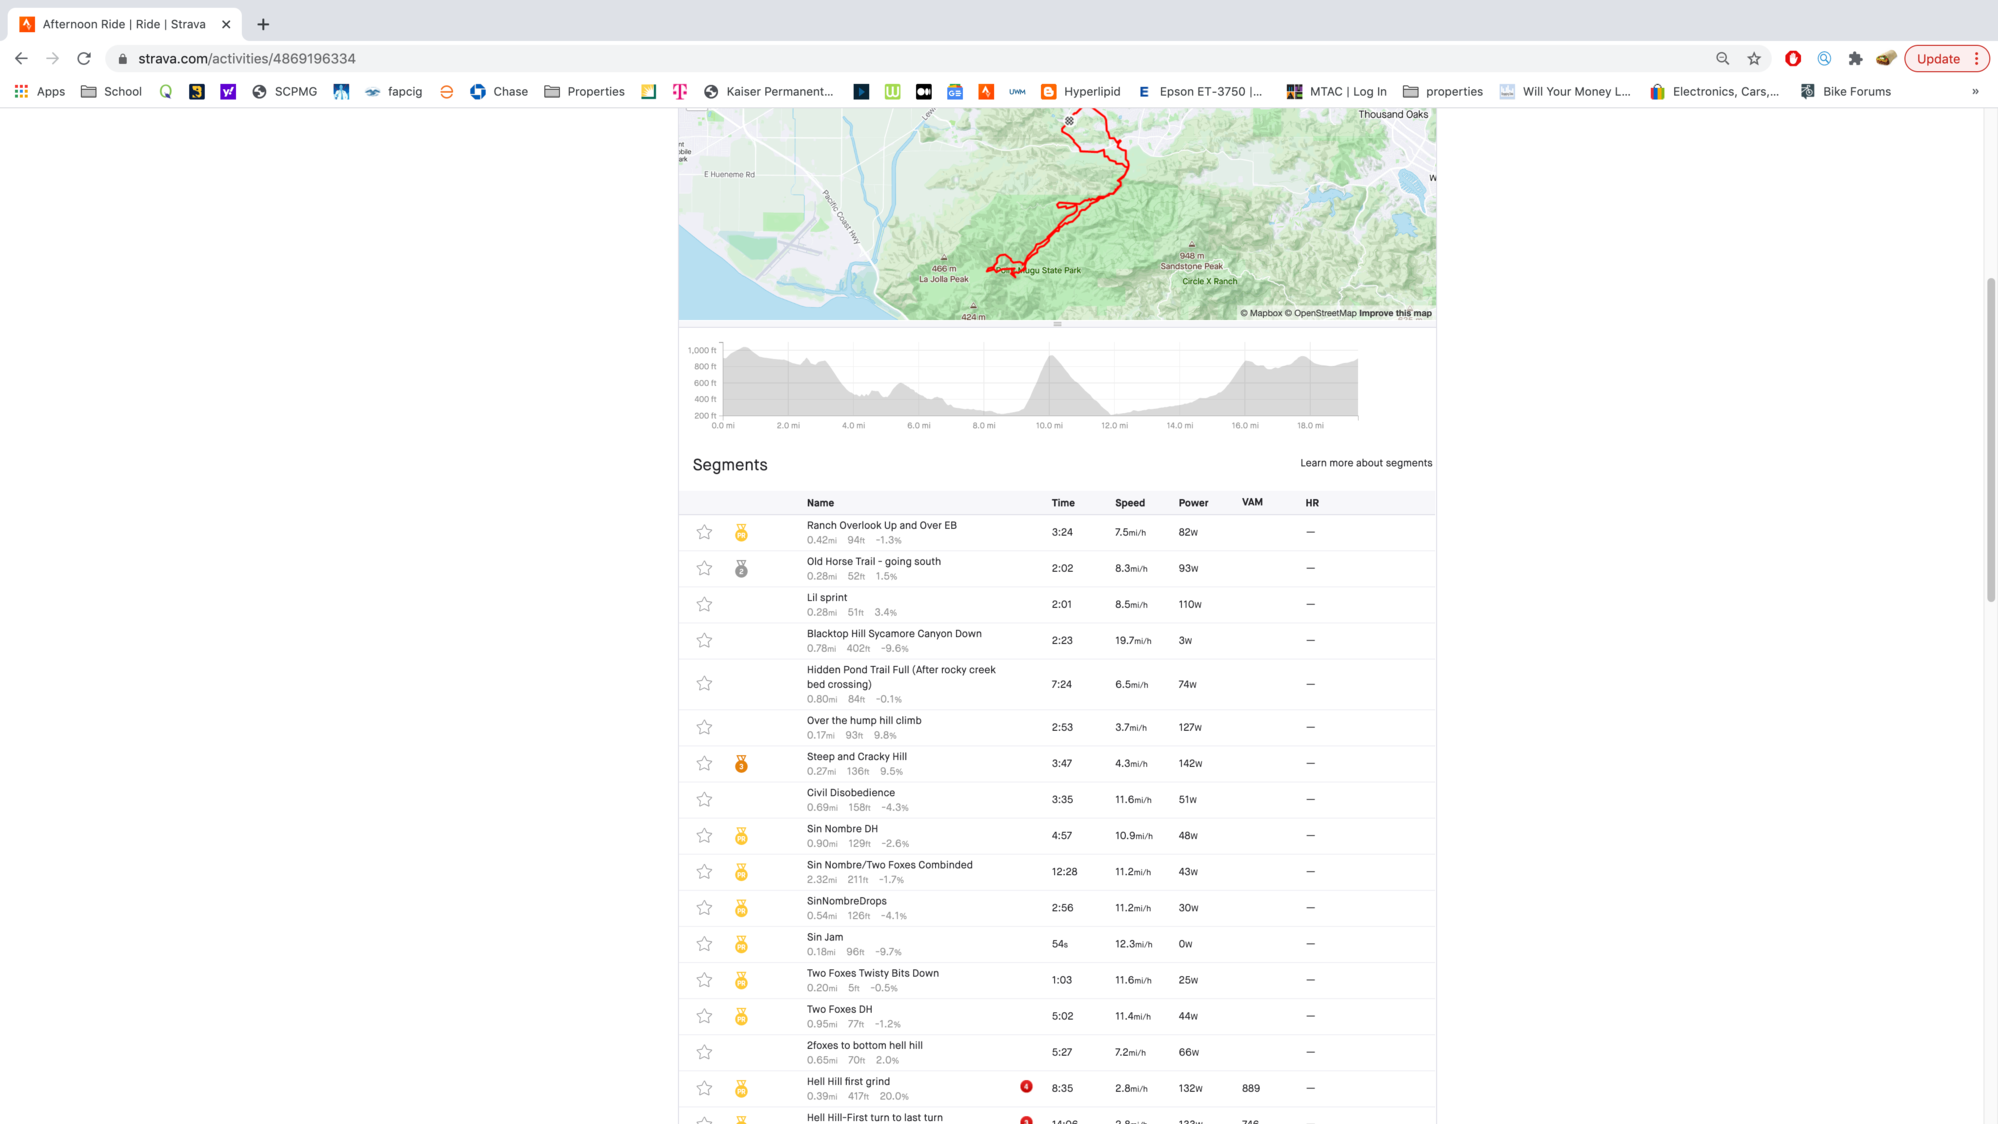Open Civil Disobedience segment link
The image size is (1998, 1124).
850,792
